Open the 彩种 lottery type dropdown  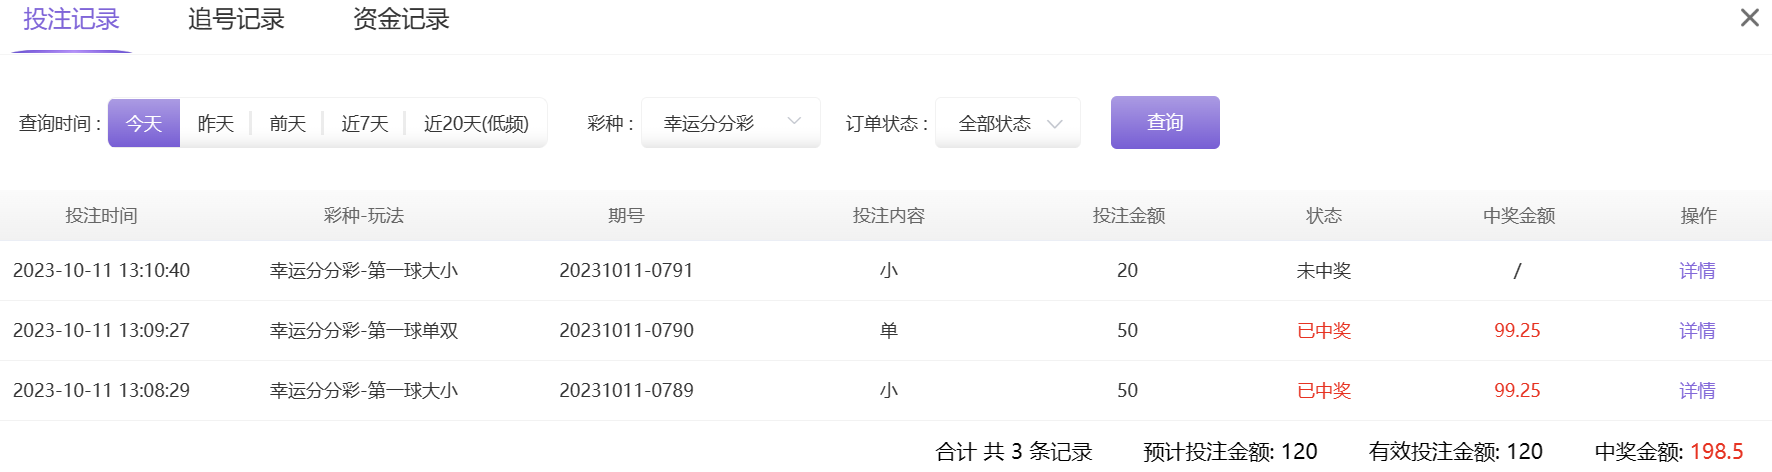click(x=730, y=123)
